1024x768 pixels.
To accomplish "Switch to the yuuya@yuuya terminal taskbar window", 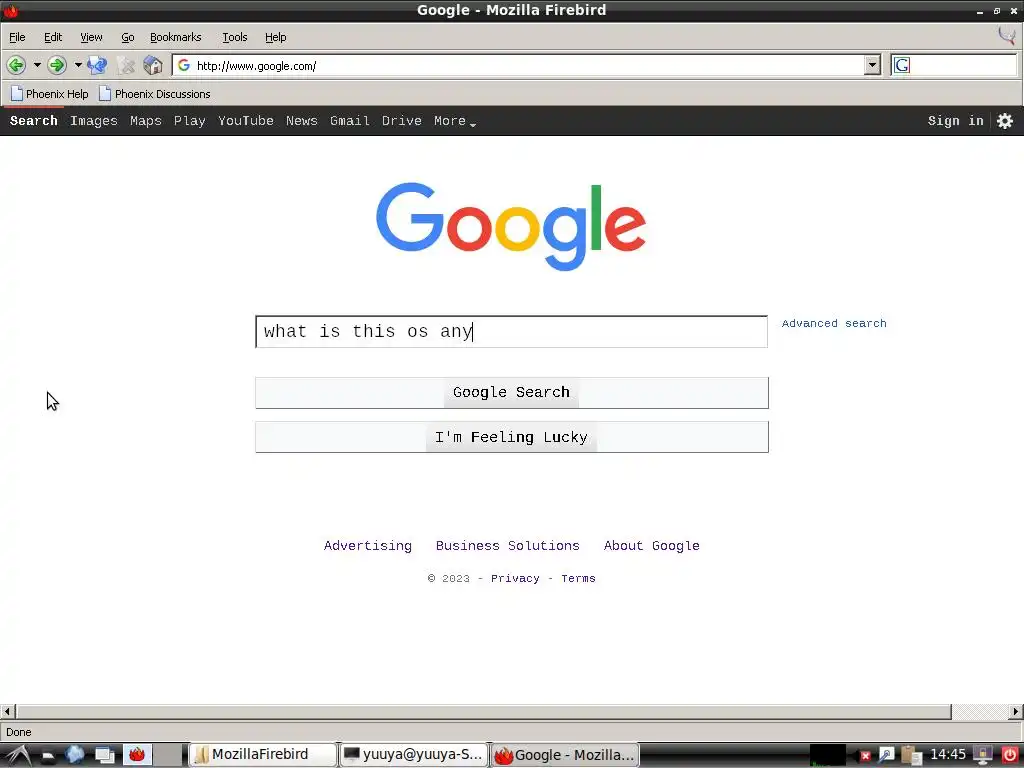I will [413, 755].
